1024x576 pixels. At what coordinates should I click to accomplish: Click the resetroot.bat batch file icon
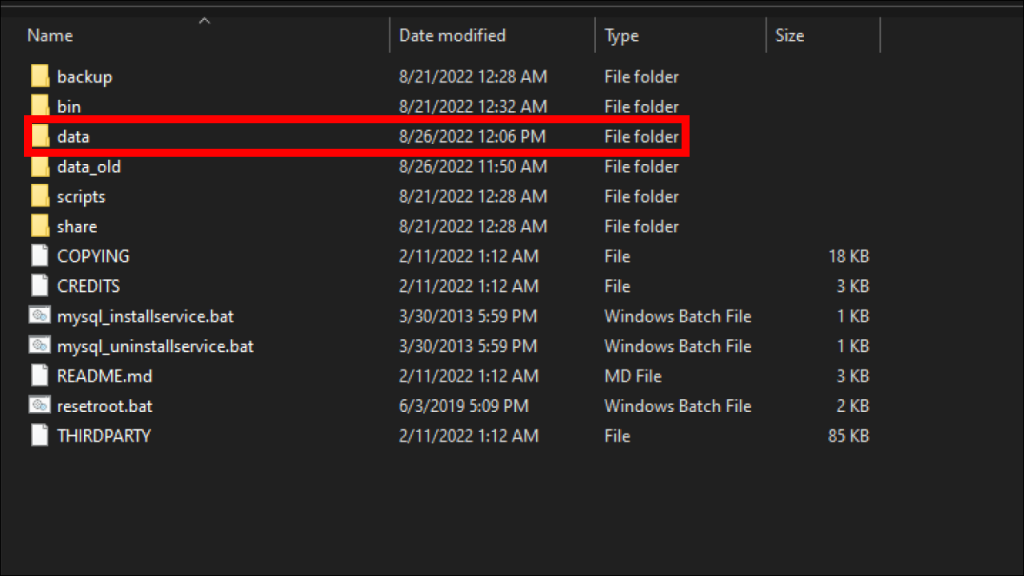[40, 406]
